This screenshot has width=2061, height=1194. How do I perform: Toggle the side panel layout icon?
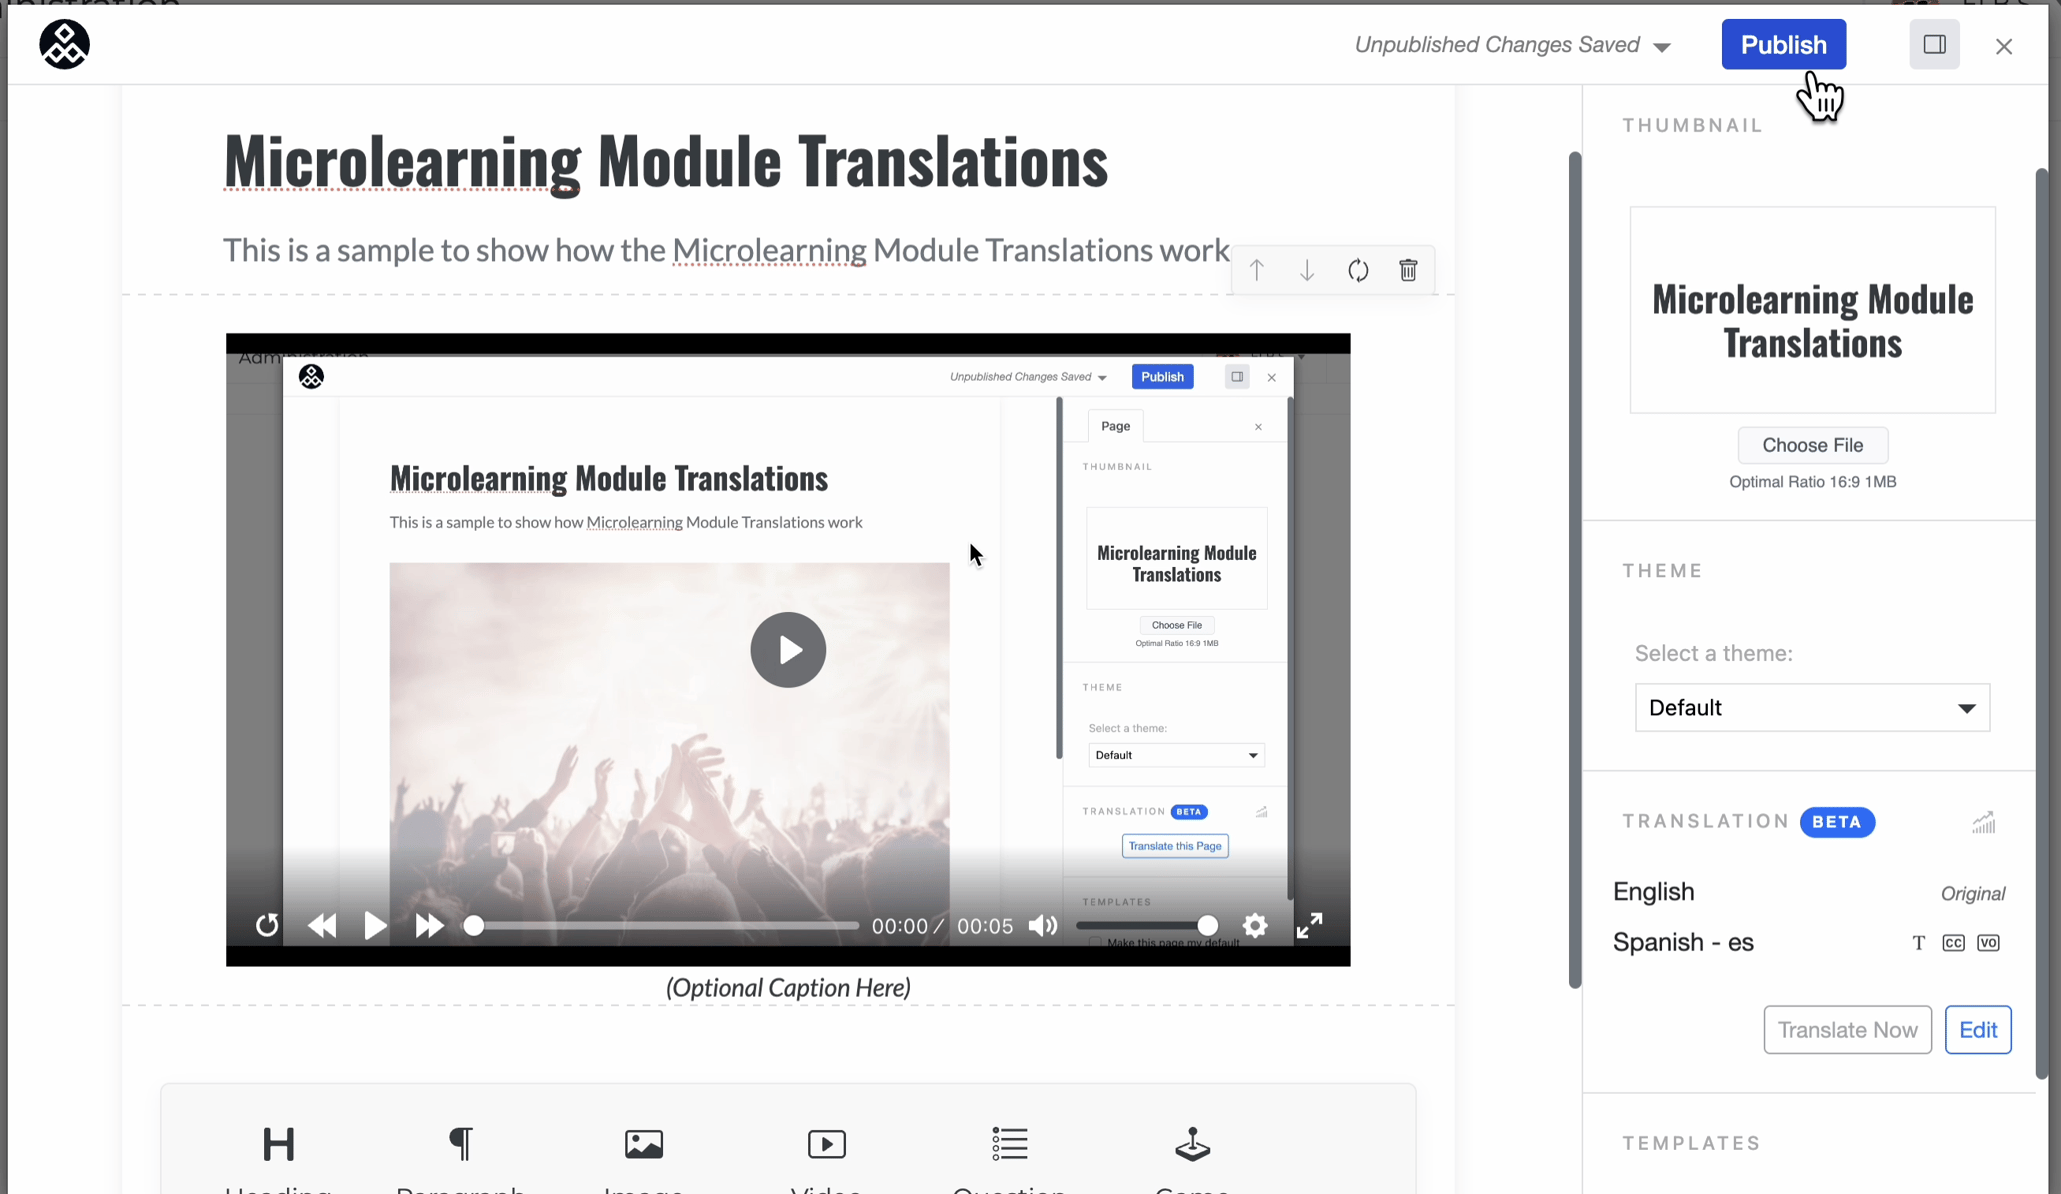tap(1934, 44)
